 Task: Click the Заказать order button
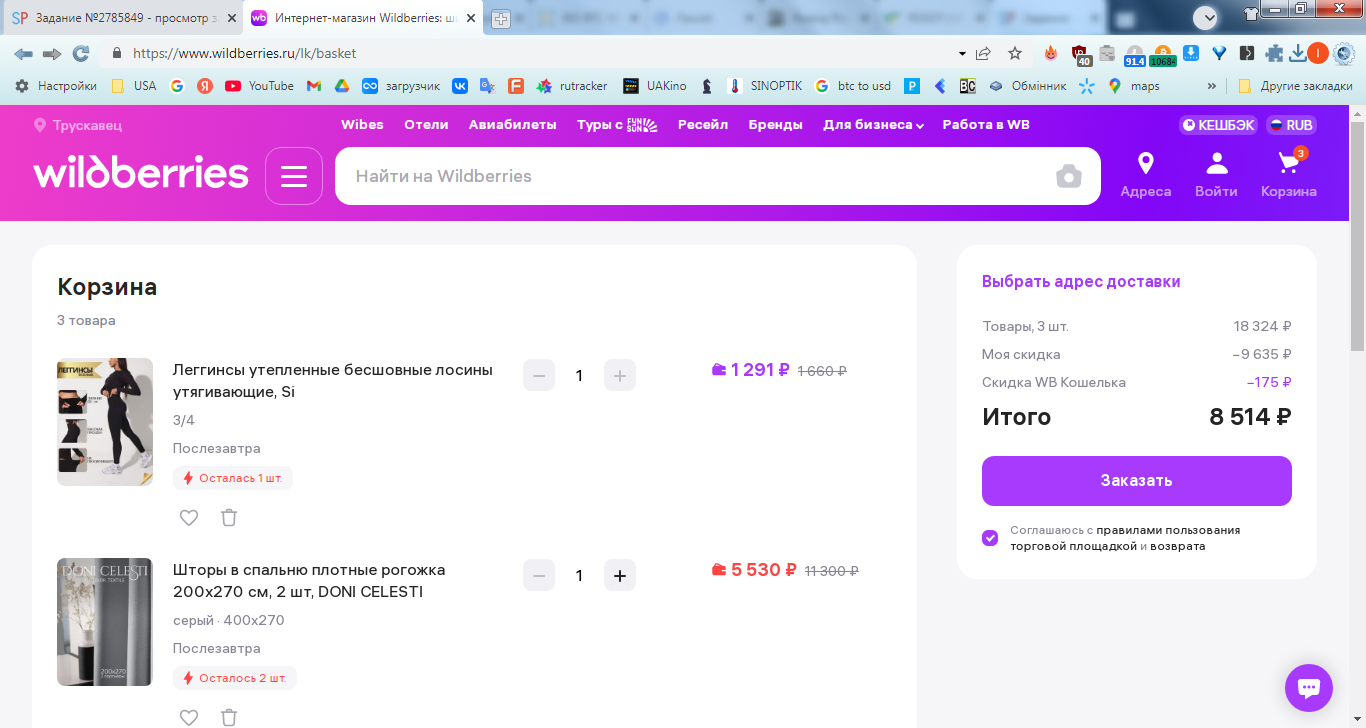[x=1137, y=481]
